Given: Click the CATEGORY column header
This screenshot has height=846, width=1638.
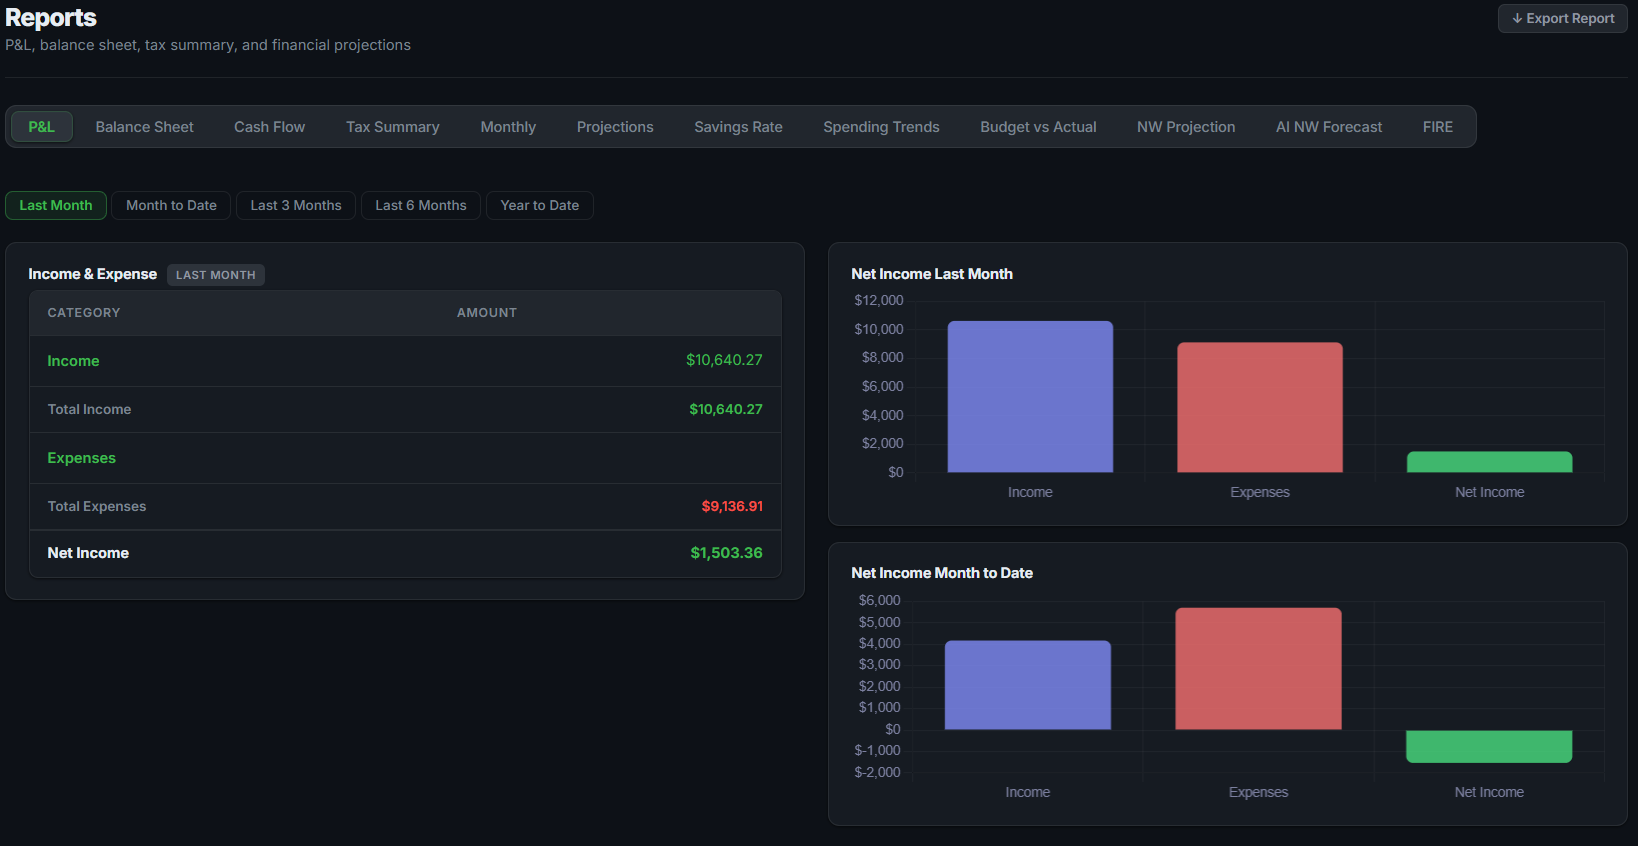Looking at the screenshot, I should click(x=84, y=313).
